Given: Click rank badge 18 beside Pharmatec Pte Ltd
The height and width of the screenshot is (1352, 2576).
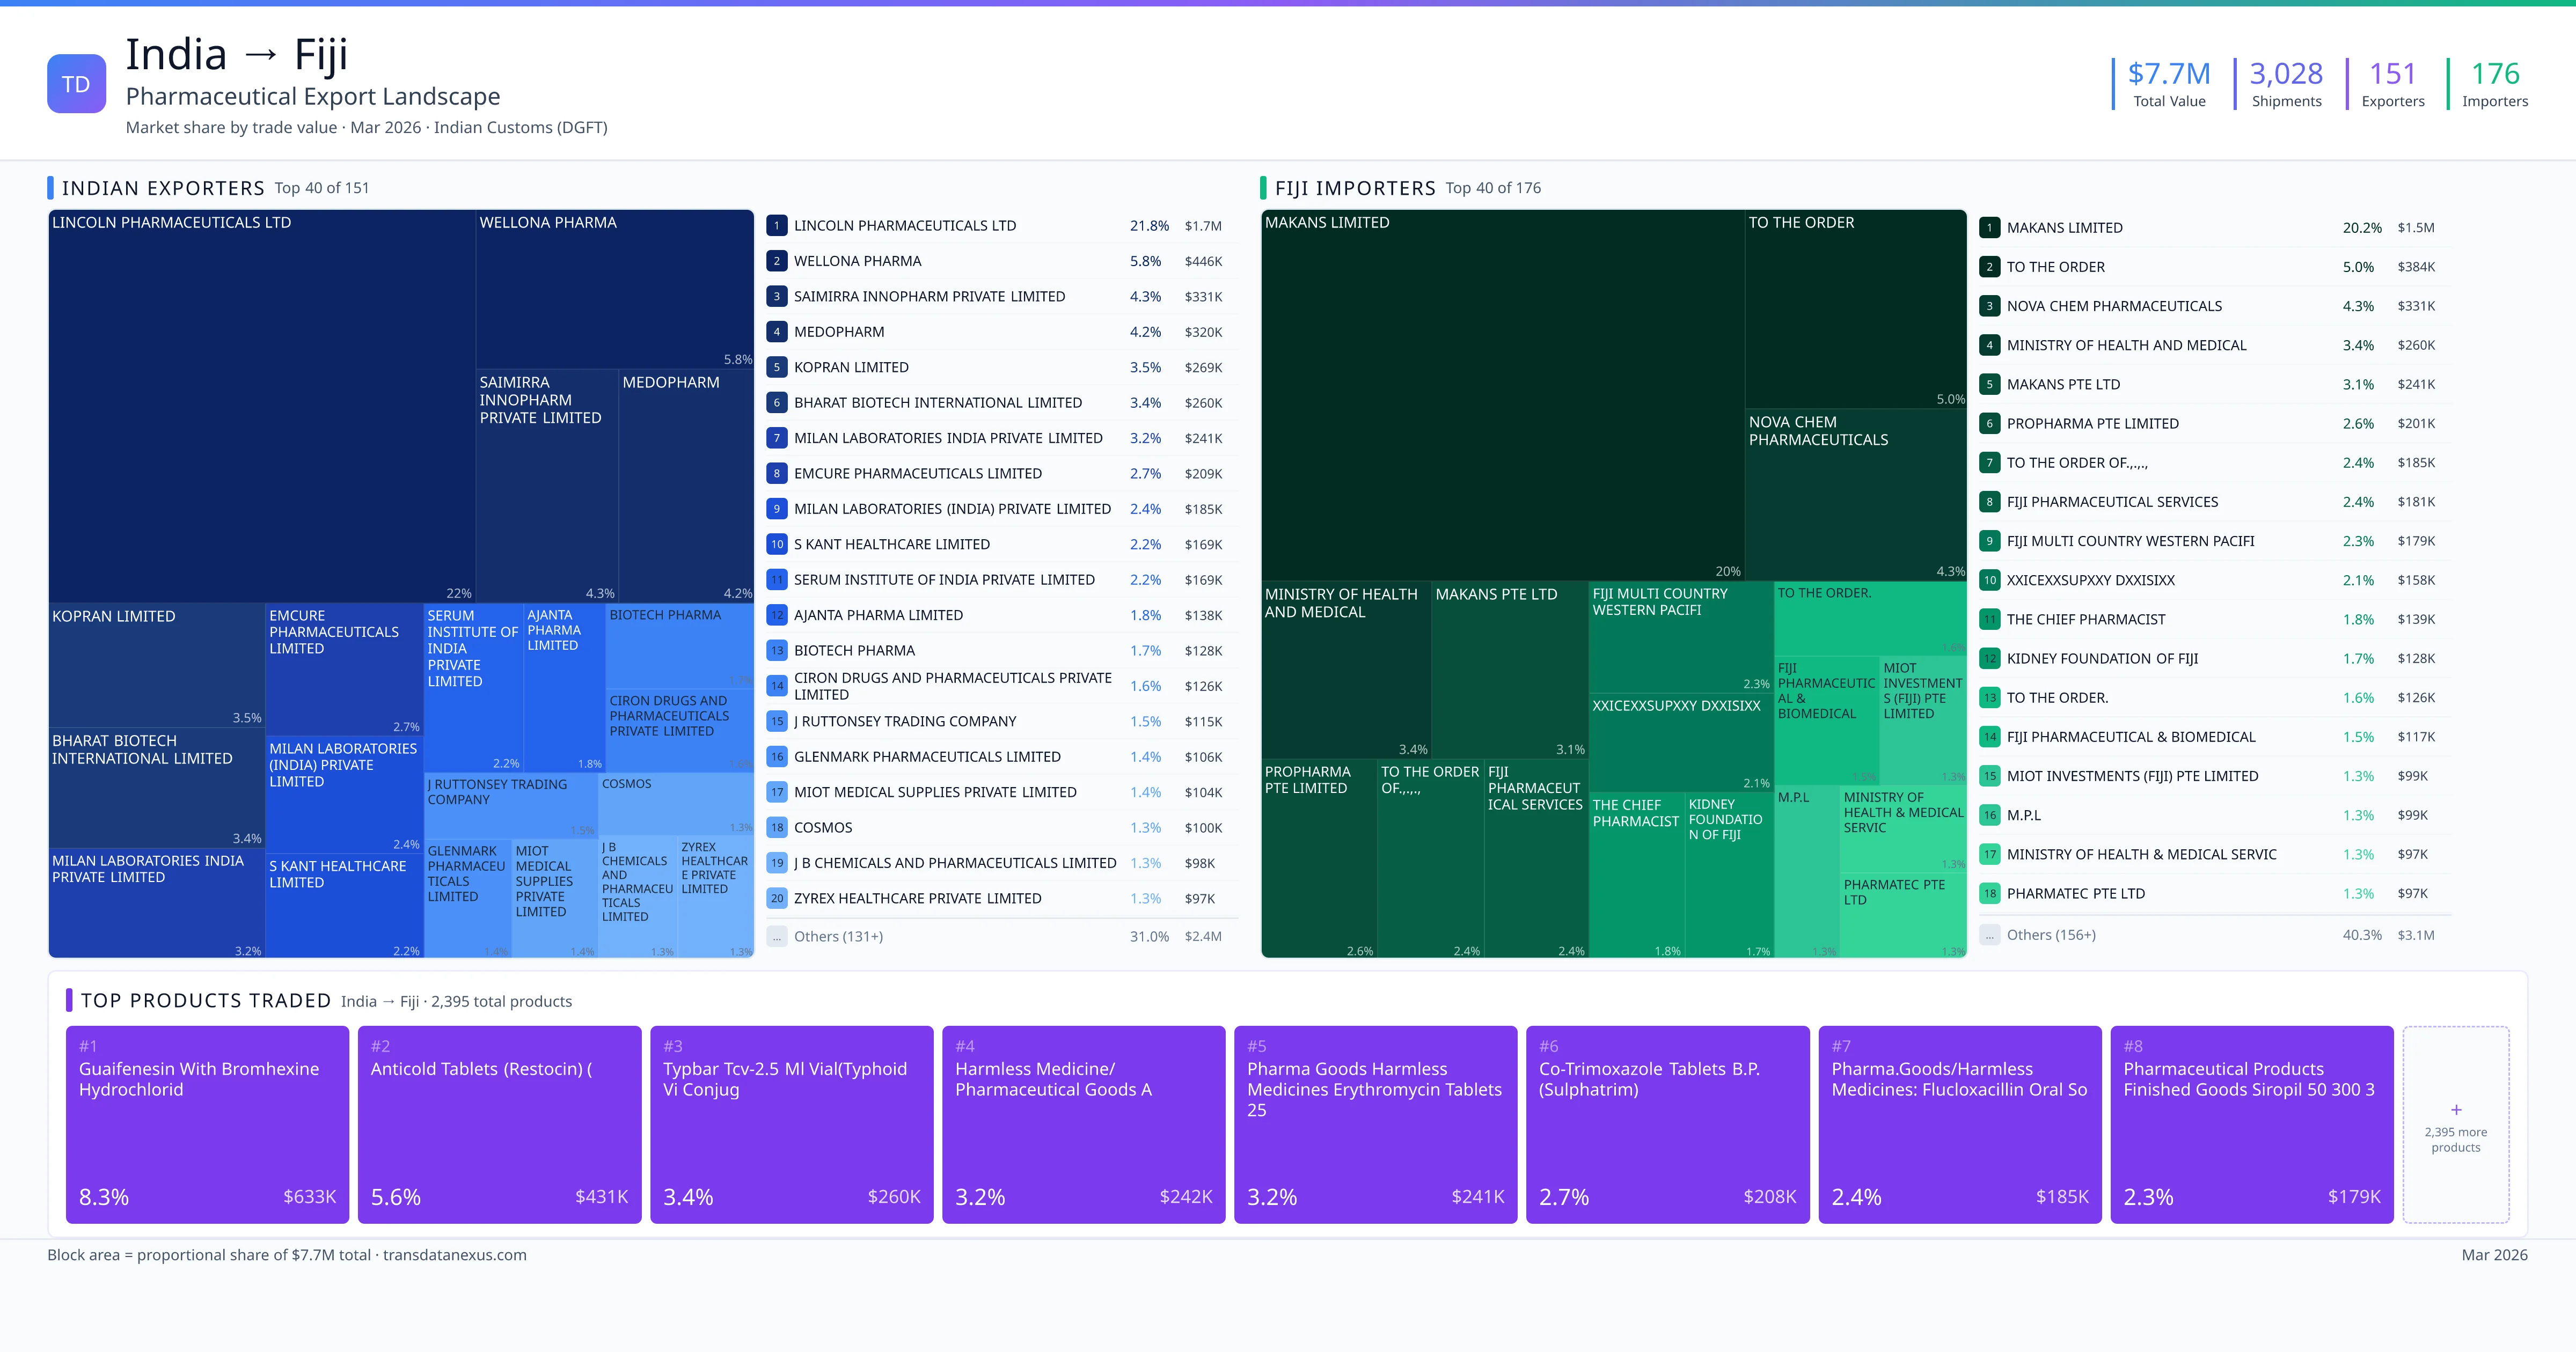Looking at the screenshot, I should pyautogui.click(x=1989, y=894).
